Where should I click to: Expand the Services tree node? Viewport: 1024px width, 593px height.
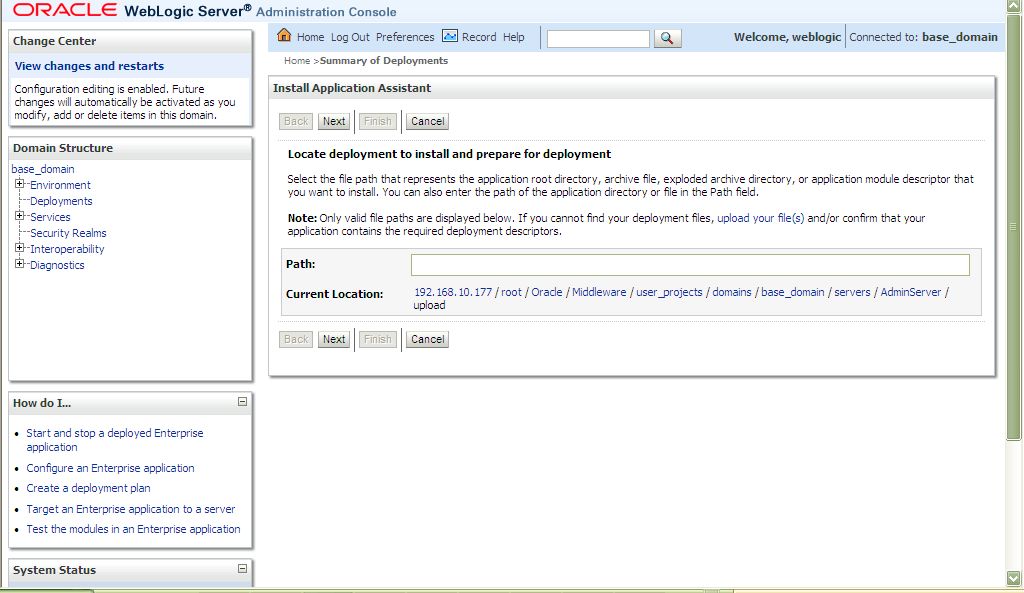(x=20, y=216)
